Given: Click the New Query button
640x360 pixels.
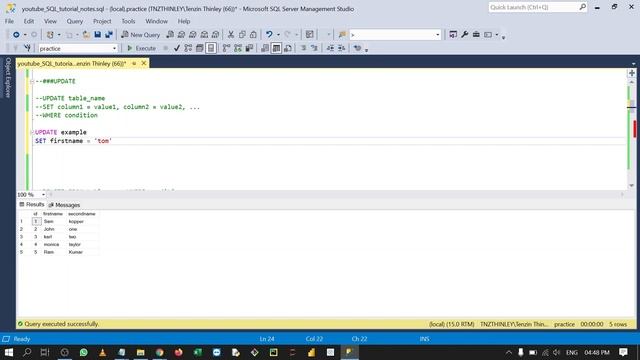Looking at the screenshot, I should (140, 35).
